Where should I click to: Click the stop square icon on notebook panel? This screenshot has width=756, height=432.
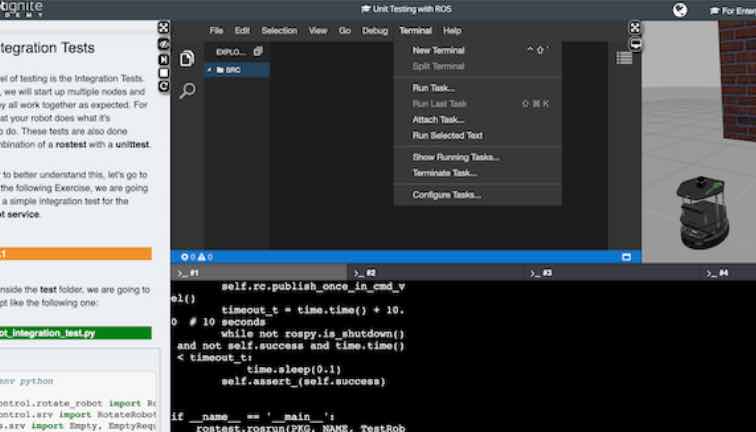coord(164,73)
